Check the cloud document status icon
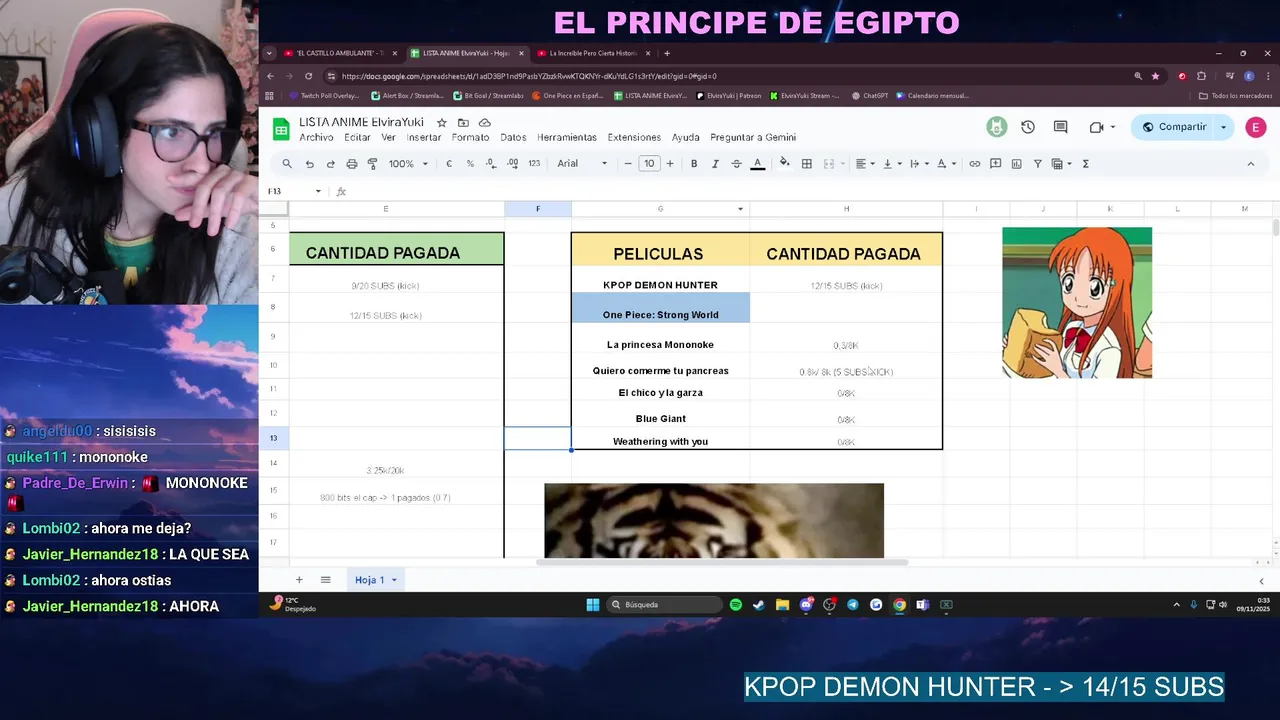Image resolution: width=1280 pixels, height=720 pixels. (484, 122)
